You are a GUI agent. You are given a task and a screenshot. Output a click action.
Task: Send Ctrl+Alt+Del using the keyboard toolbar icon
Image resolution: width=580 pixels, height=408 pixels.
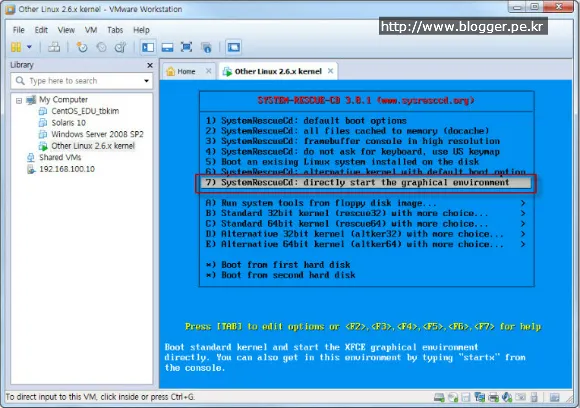coord(54,47)
